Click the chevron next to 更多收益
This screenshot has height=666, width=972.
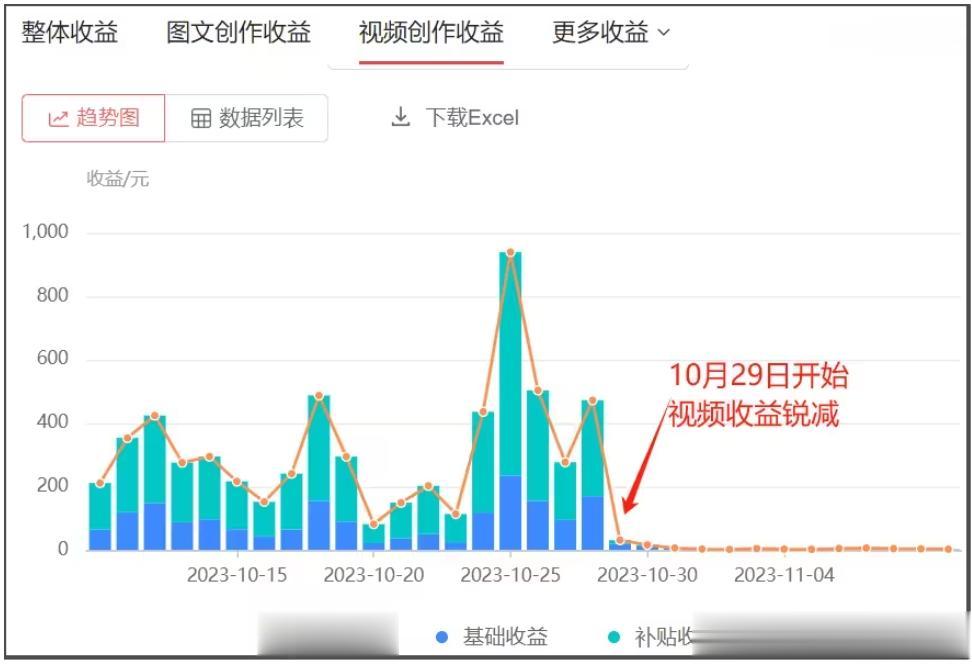(663, 32)
